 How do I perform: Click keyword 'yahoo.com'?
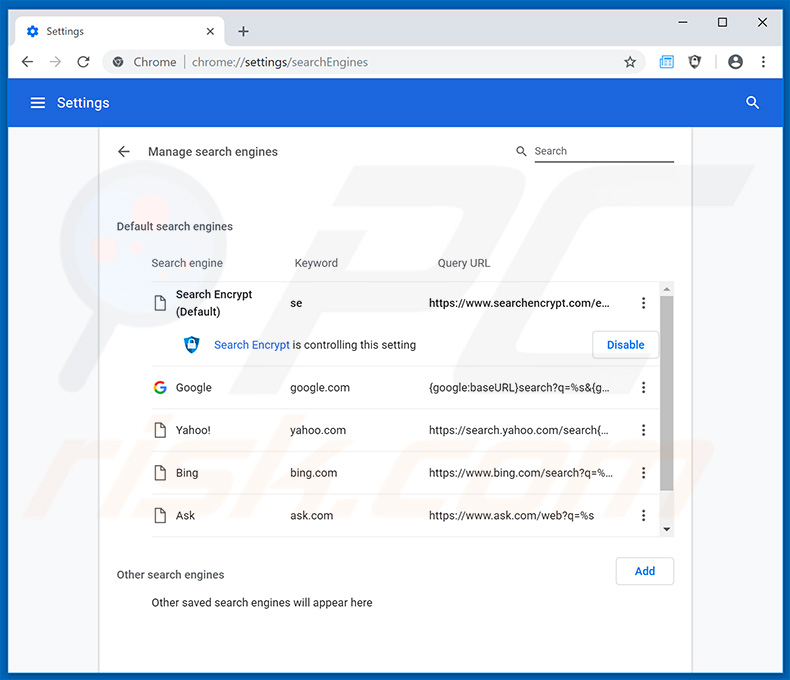coord(318,430)
